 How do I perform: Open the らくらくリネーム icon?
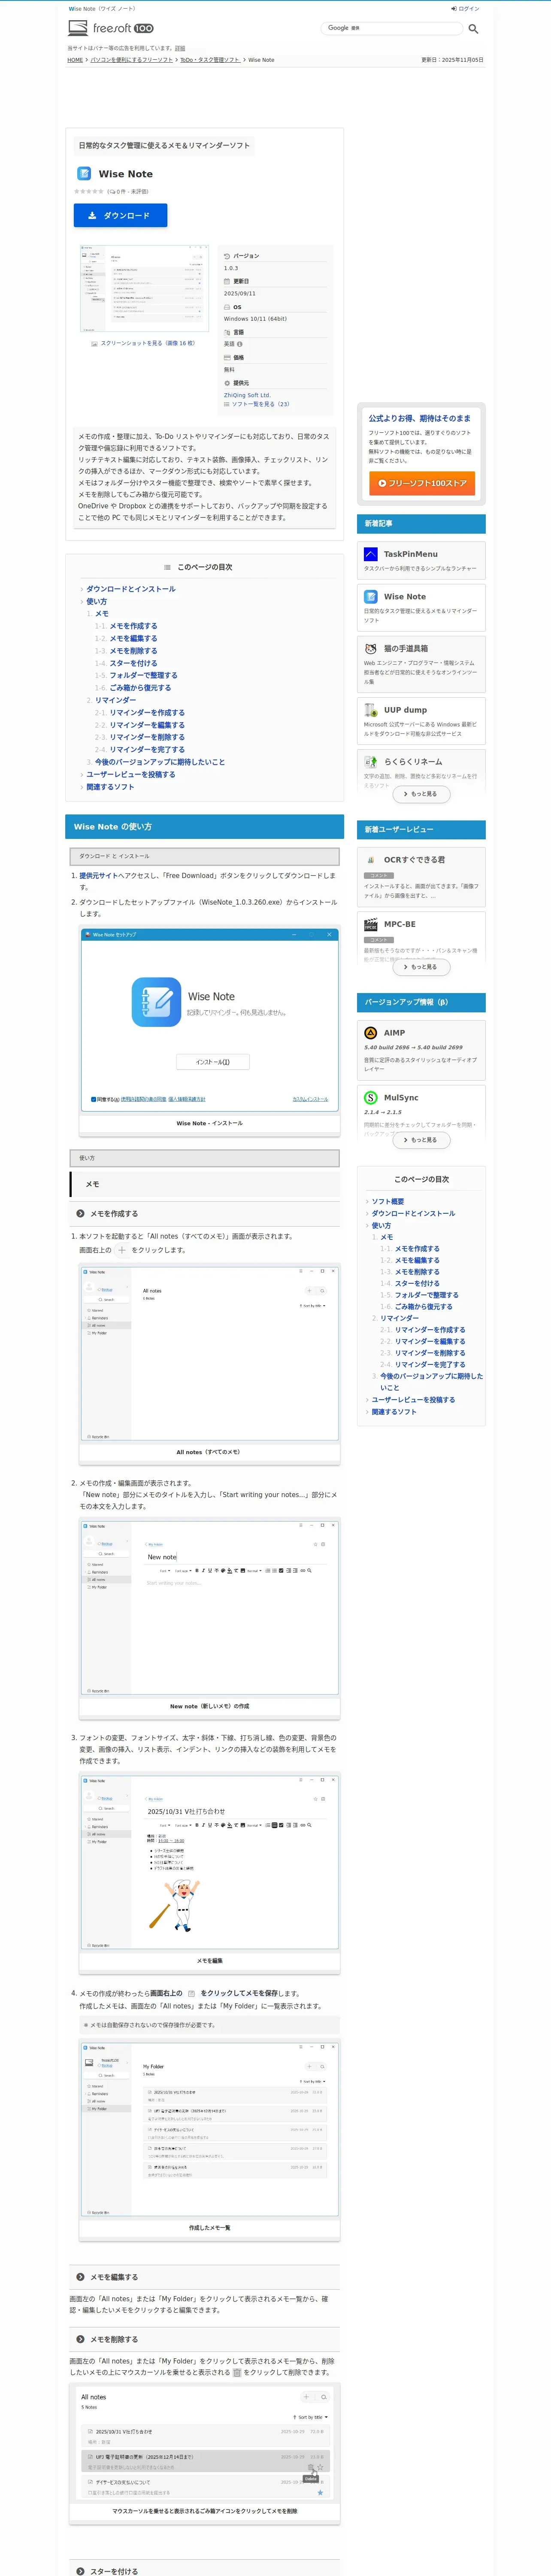tap(371, 762)
